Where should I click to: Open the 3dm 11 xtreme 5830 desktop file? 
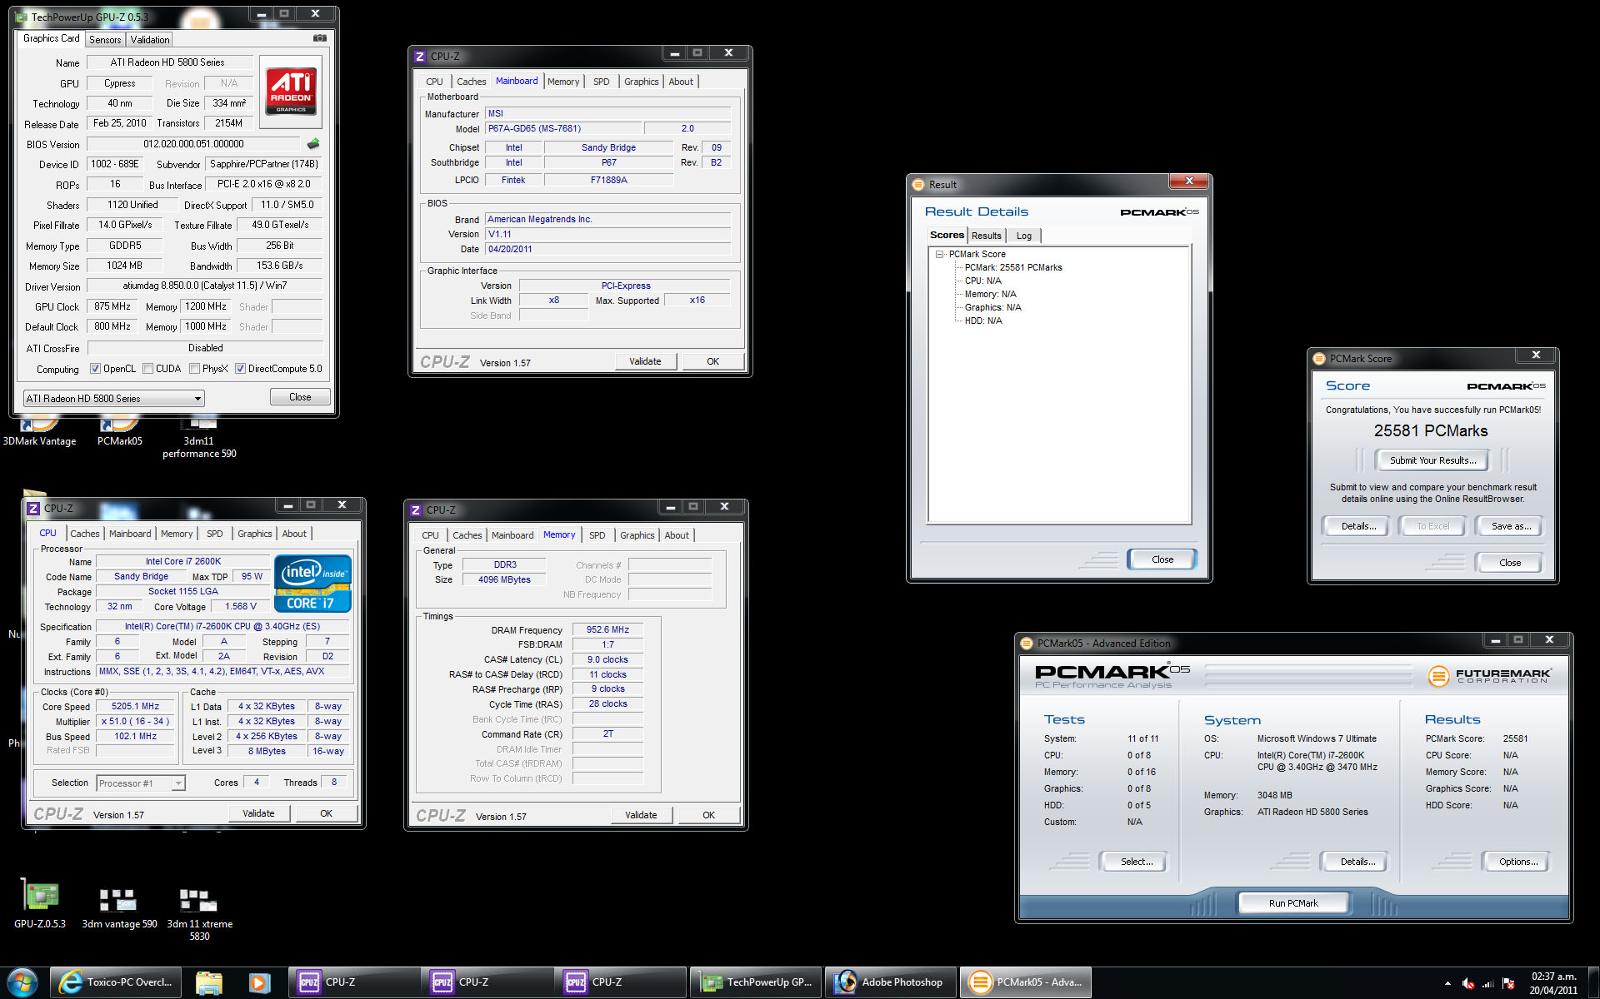tap(199, 913)
